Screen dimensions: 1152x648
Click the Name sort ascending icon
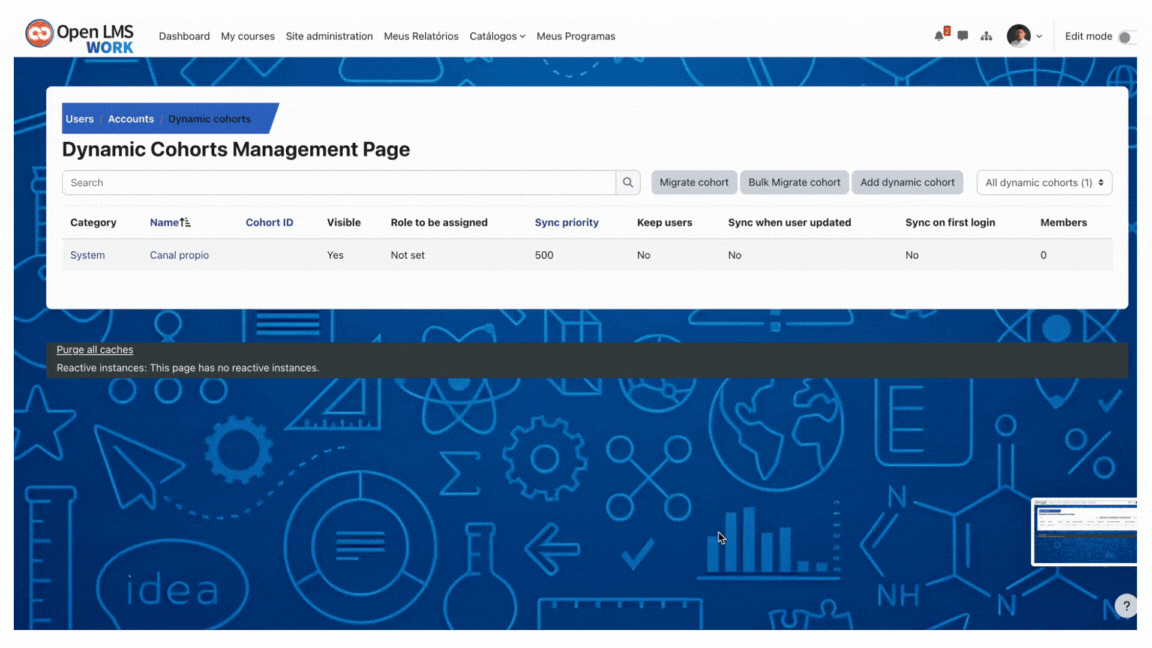coord(185,223)
